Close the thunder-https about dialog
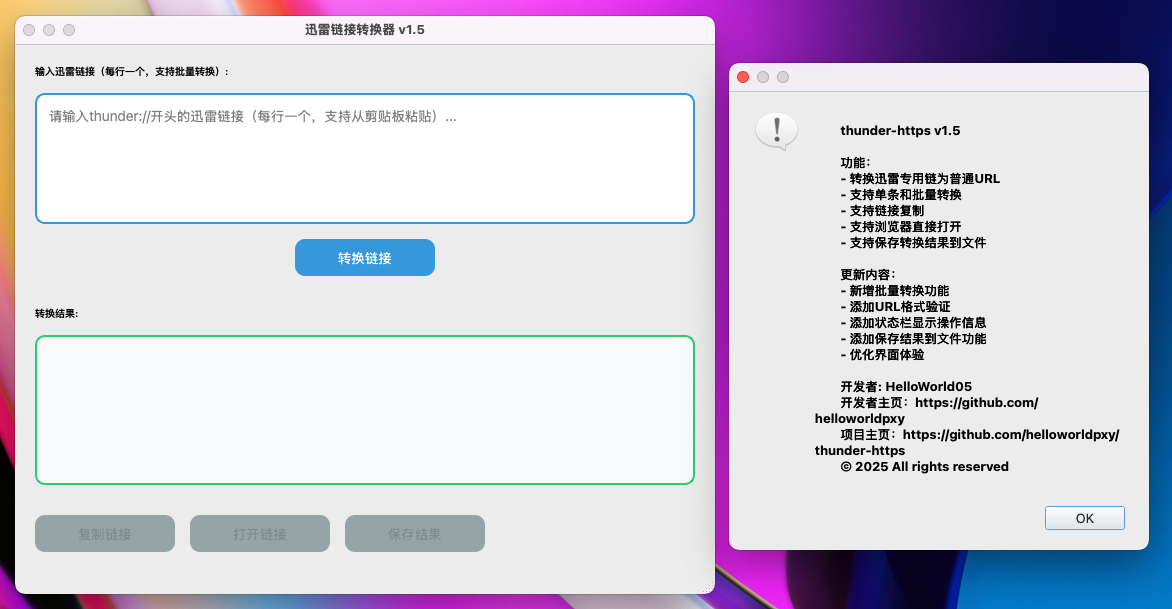Viewport: 1172px width, 609px height. click(743, 77)
